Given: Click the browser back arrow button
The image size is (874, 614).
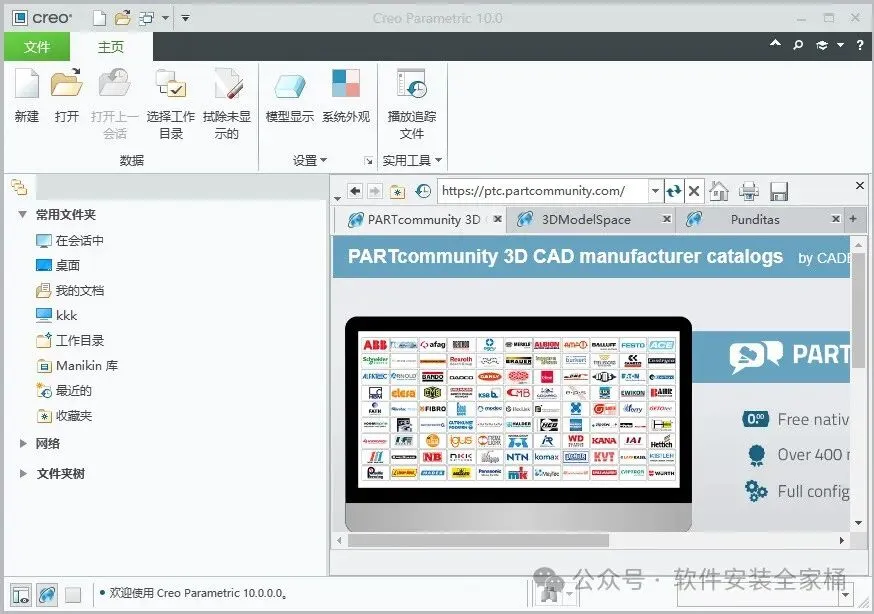Looking at the screenshot, I should tap(355, 191).
